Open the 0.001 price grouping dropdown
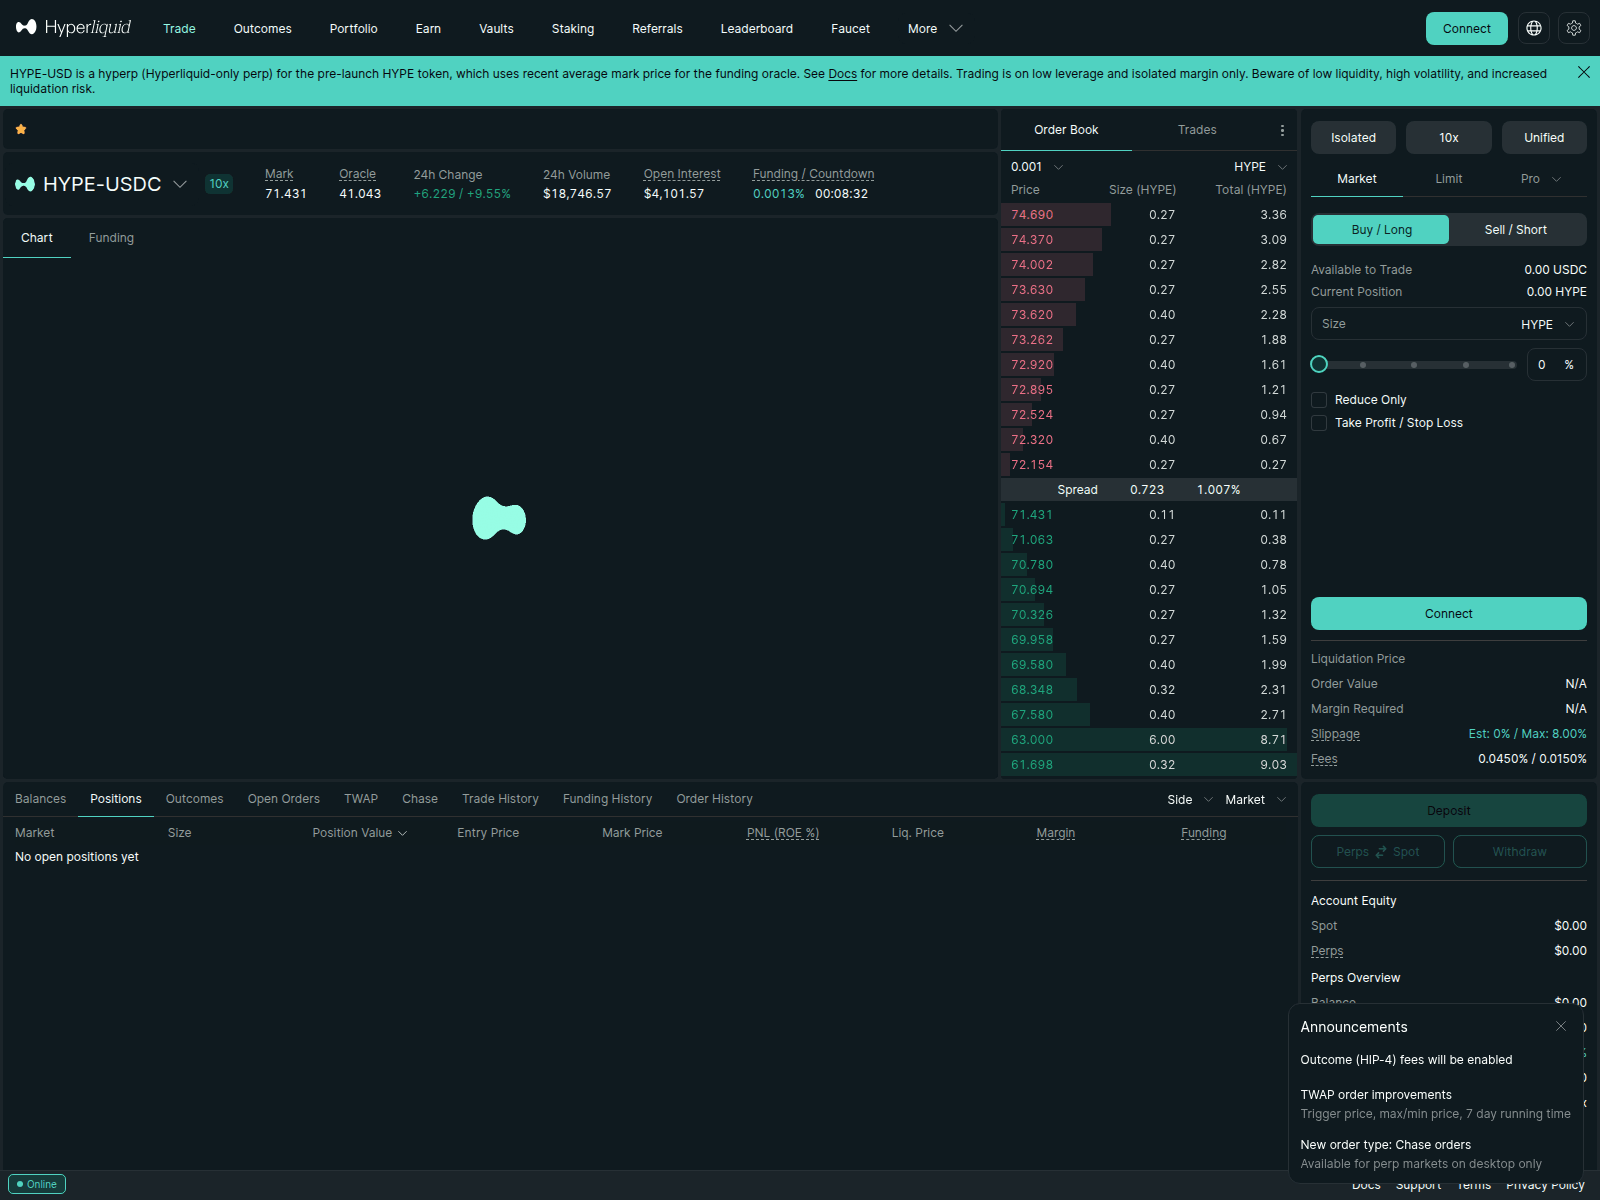The height and width of the screenshot is (1200, 1600). click(1037, 167)
